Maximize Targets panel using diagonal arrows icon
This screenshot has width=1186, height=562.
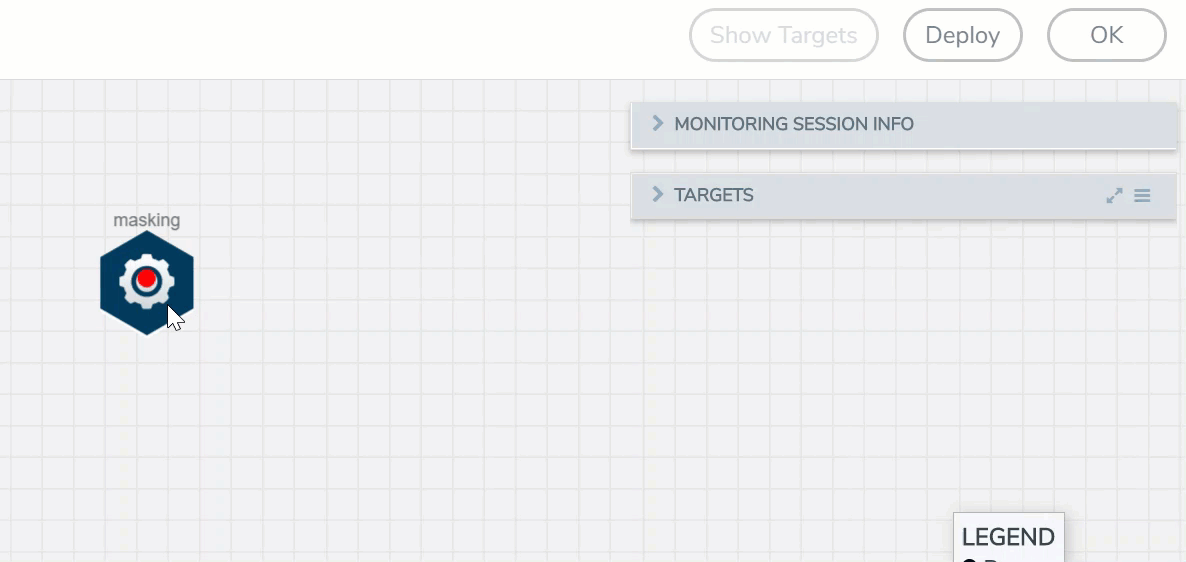[x=1114, y=196]
